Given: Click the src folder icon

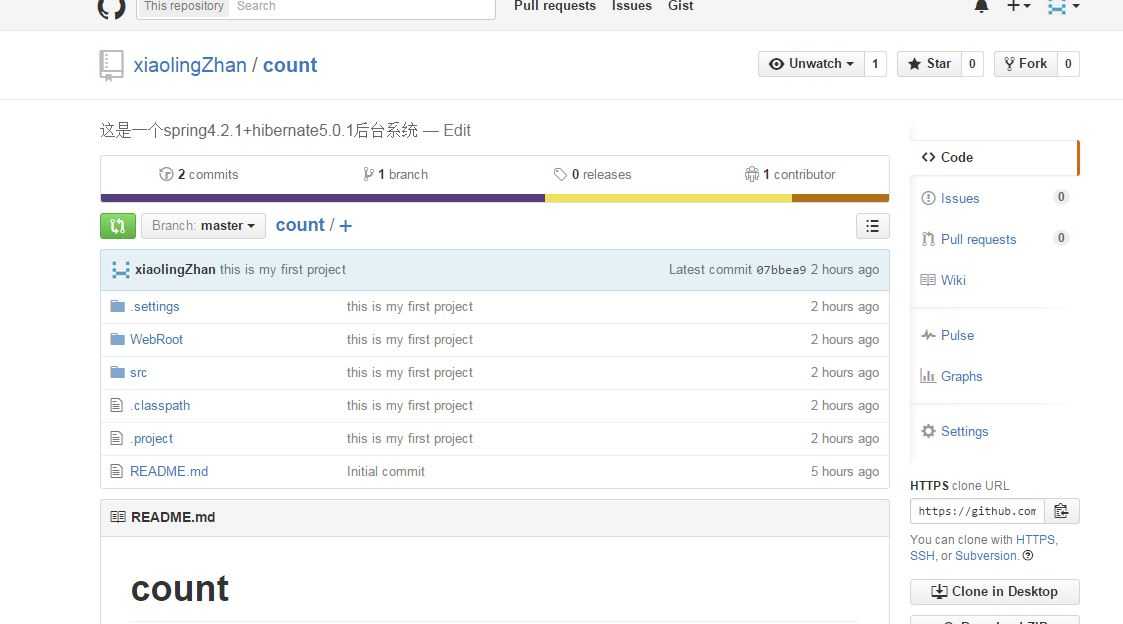Looking at the screenshot, I should [117, 373].
